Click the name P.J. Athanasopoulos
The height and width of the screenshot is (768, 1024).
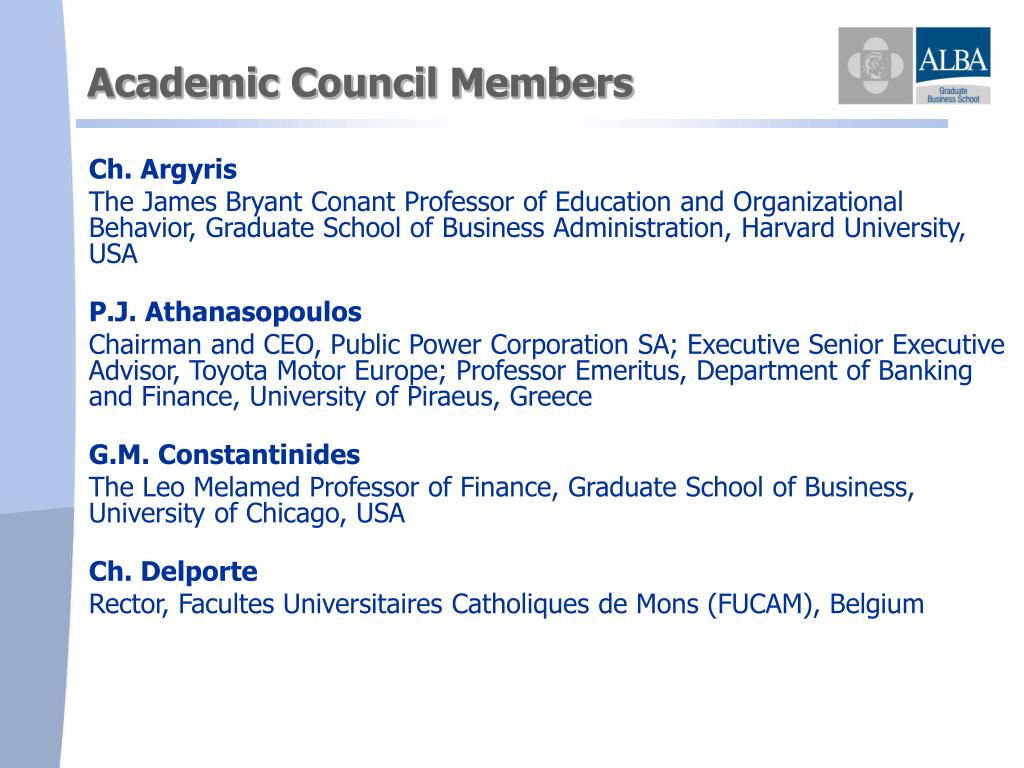tap(225, 312)
